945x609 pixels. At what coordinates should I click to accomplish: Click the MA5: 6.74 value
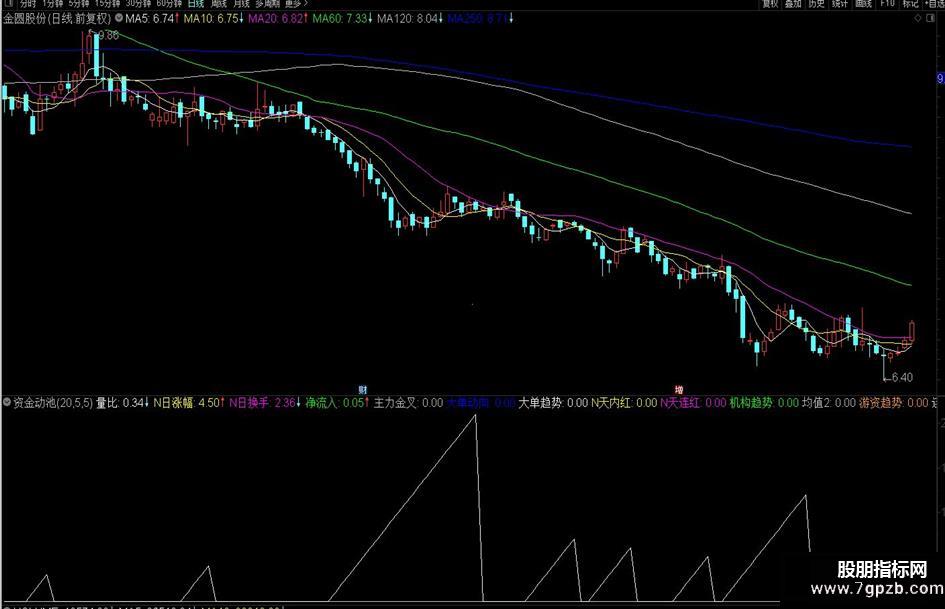click(152, 19)
